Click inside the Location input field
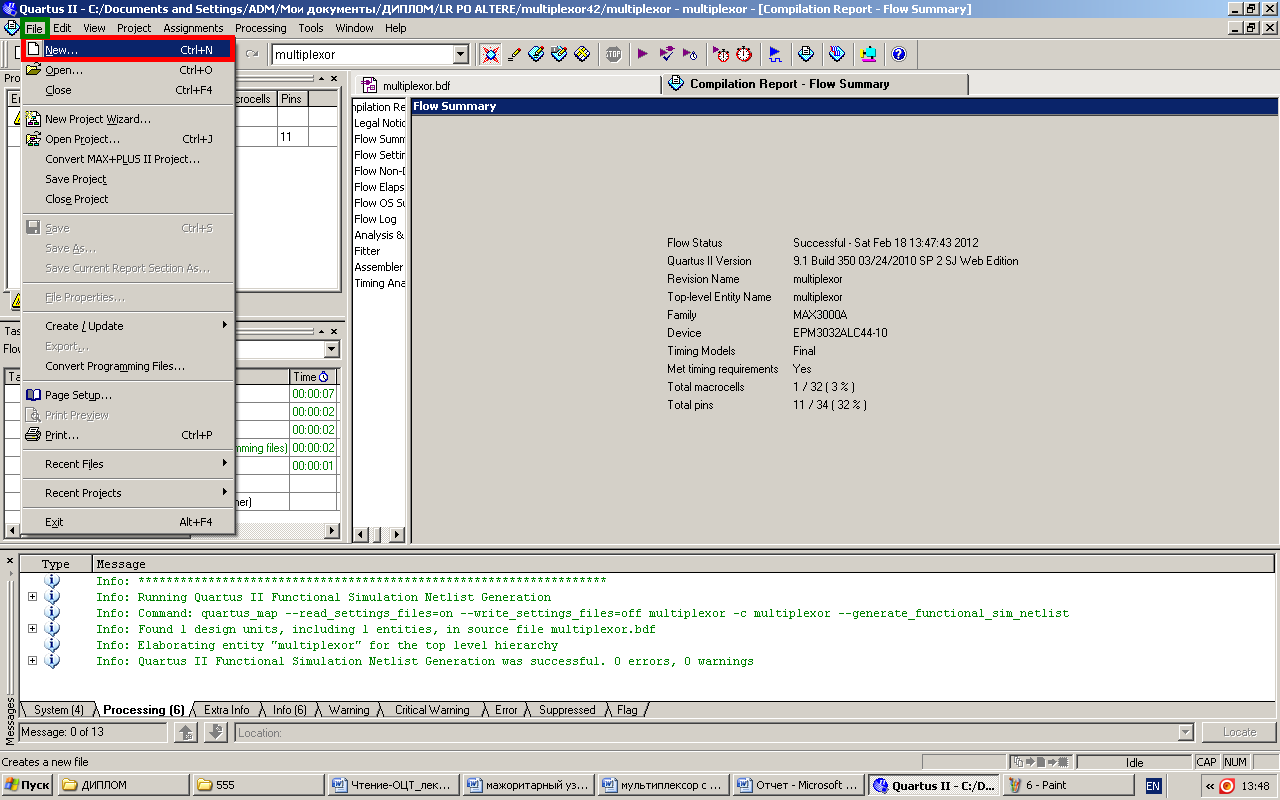This screenshot has height=800, width=1280. [706, 733]
